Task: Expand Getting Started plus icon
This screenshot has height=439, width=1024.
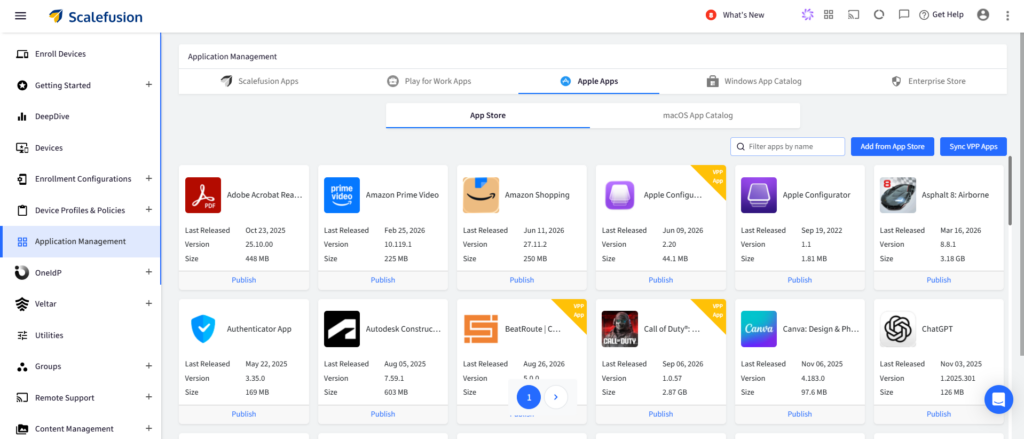Action: click(x=148, y=85)
